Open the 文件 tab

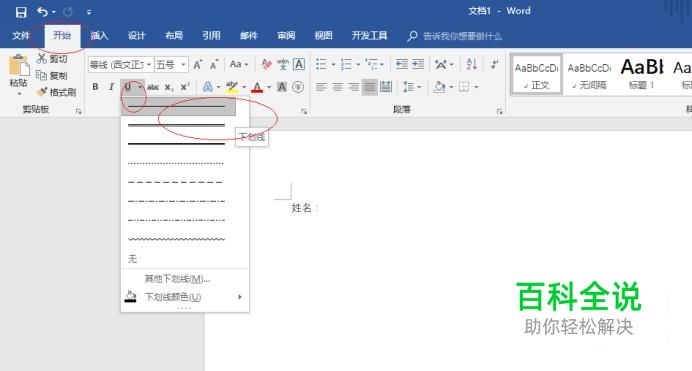21,36
